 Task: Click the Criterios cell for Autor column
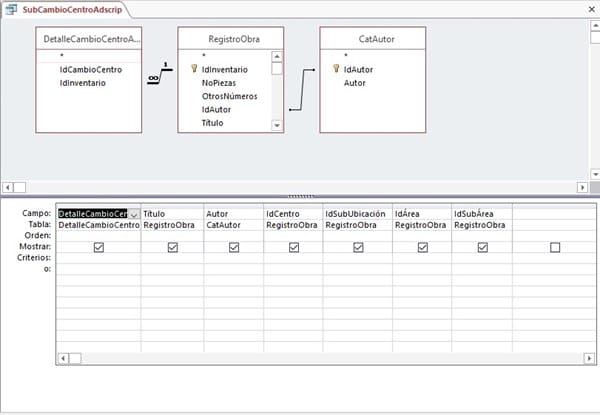pos(233,258)
